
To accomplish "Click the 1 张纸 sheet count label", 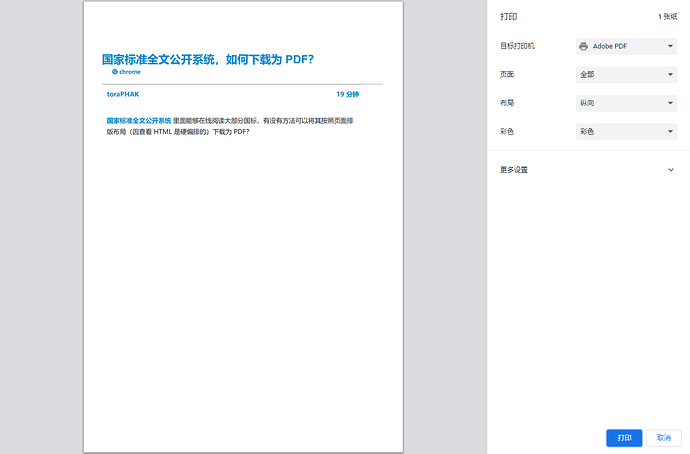I will (667, 17).
